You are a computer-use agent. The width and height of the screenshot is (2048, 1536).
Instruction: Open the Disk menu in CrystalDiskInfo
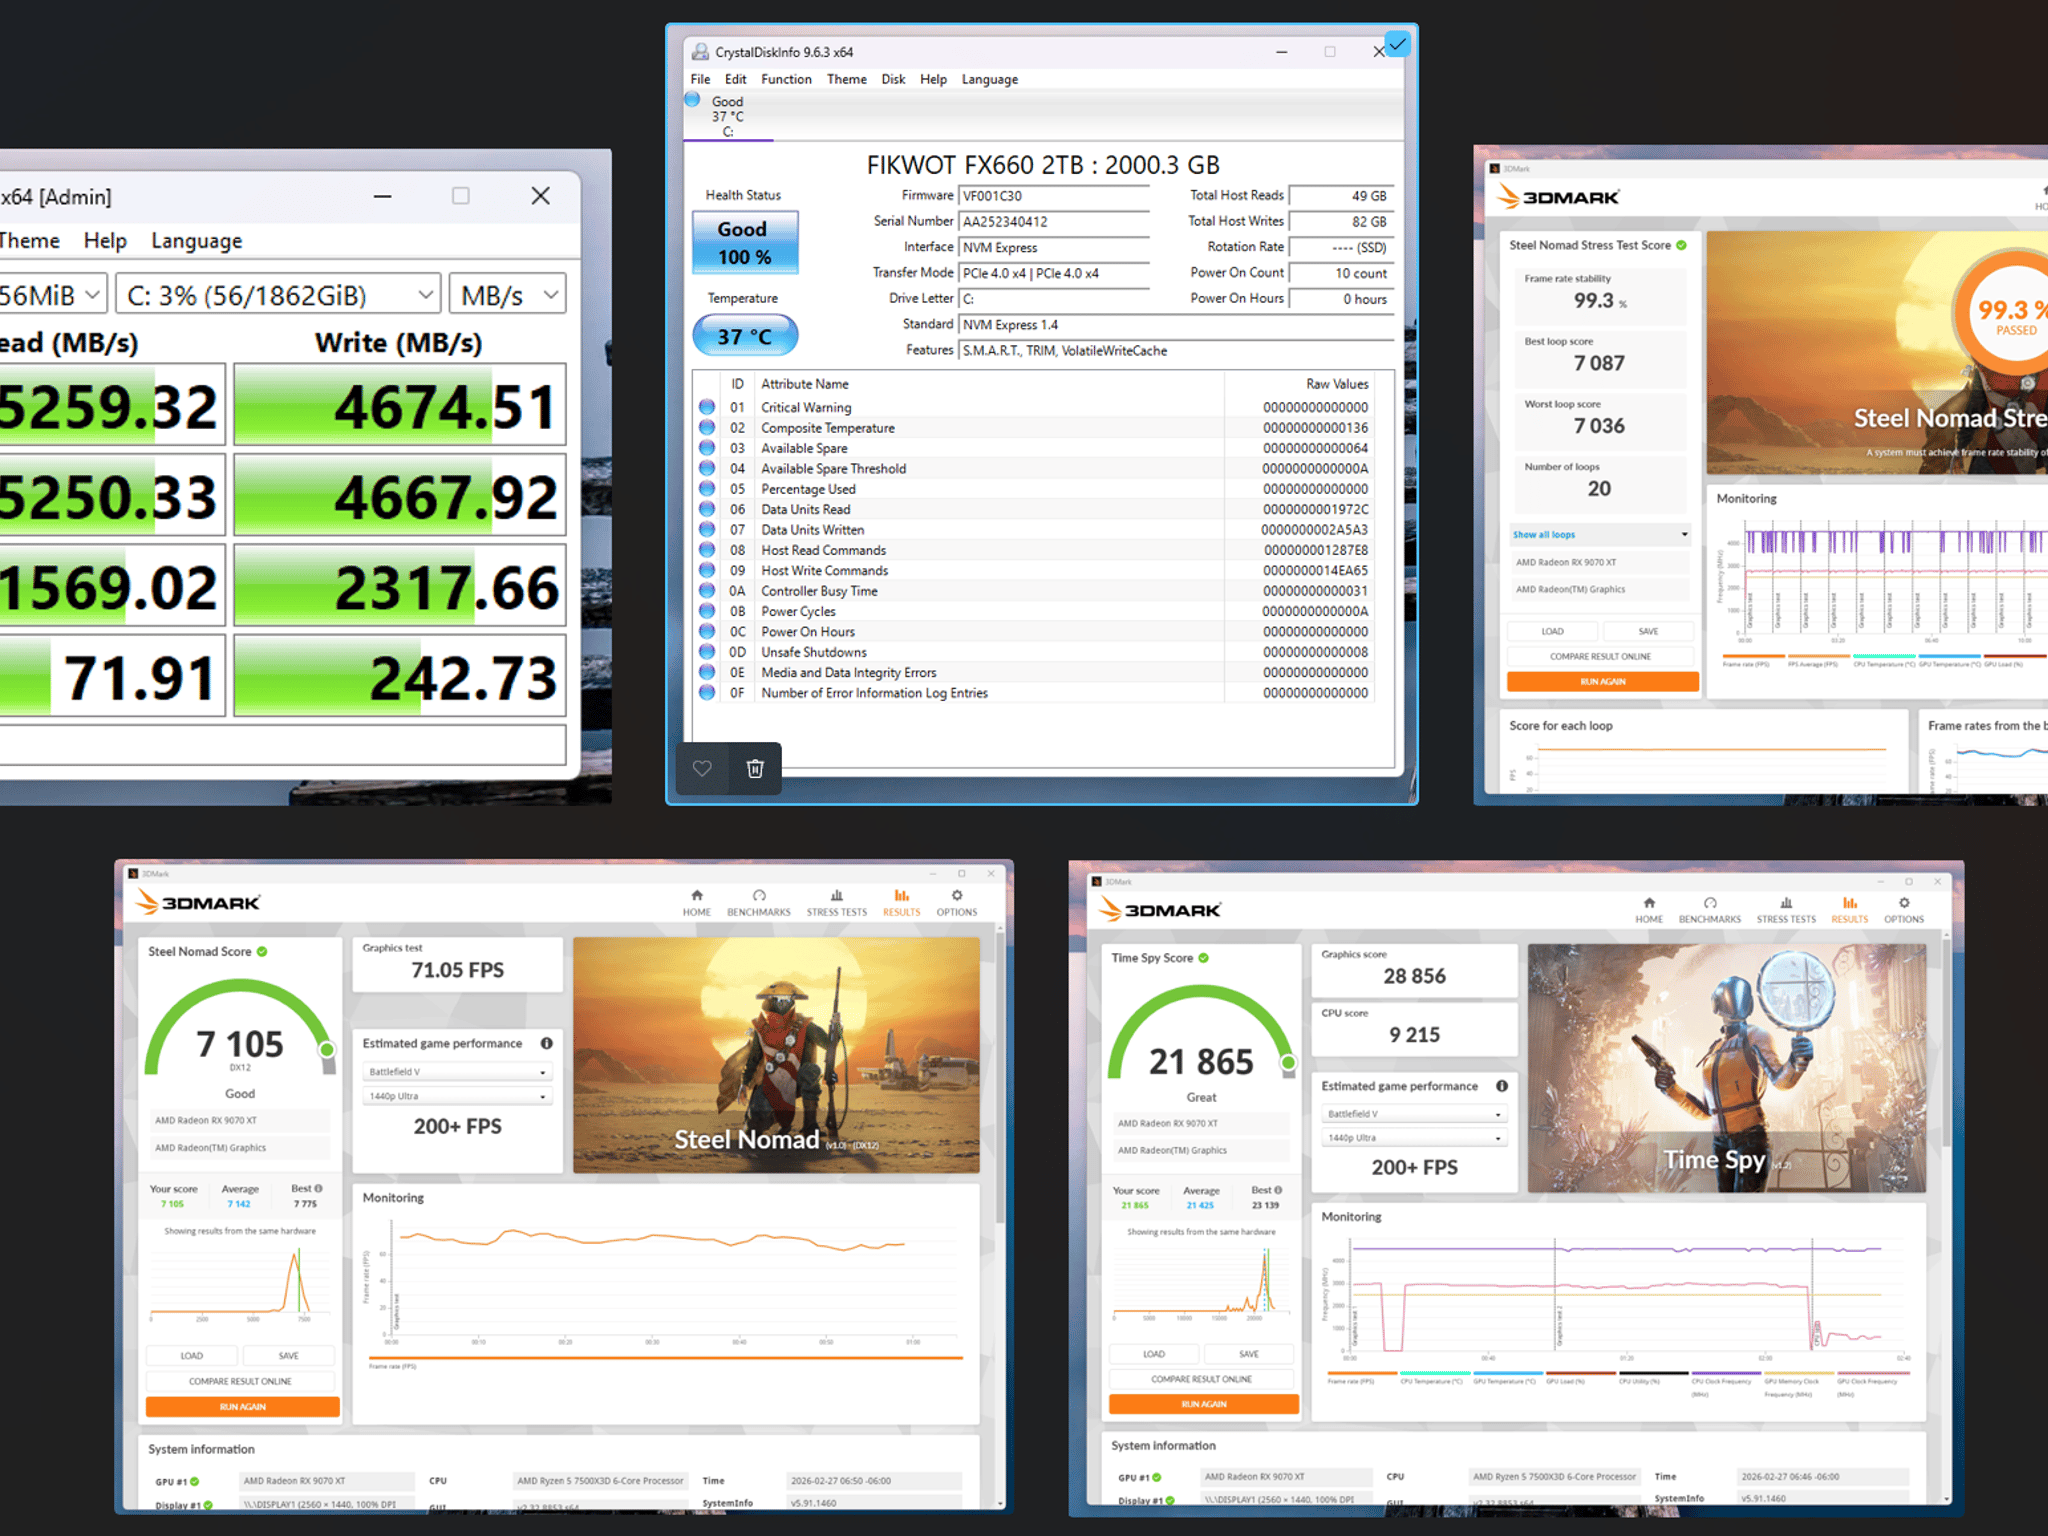893,79
